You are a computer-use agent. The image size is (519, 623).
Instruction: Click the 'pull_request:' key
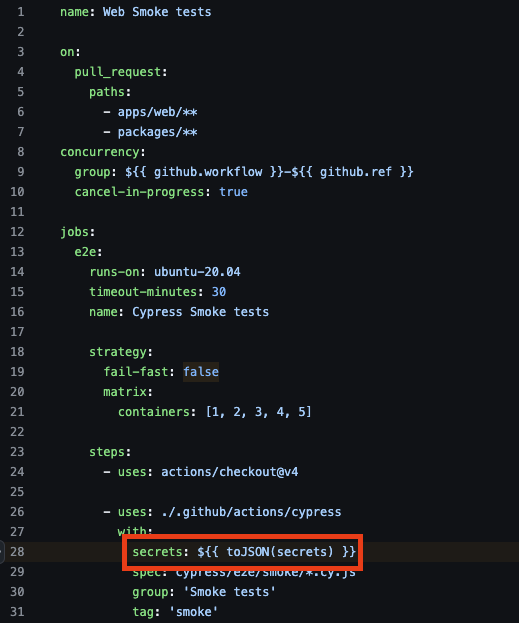click(x=121, y=72)
